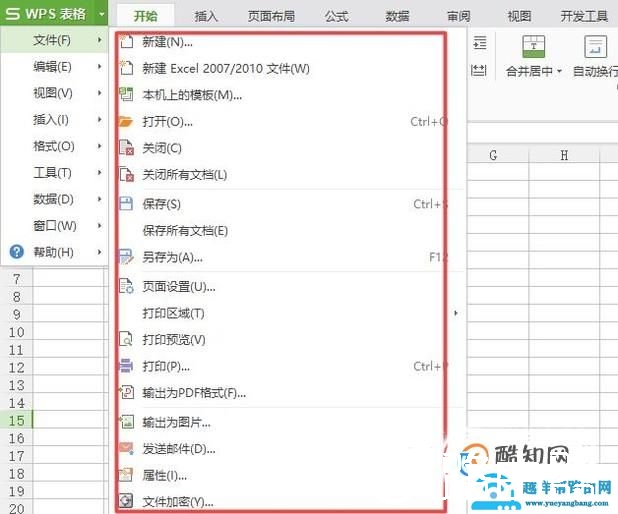This screenshot has width=618, height=514.
Task: Click the Export to PDF icon
Action: (126, 392)
